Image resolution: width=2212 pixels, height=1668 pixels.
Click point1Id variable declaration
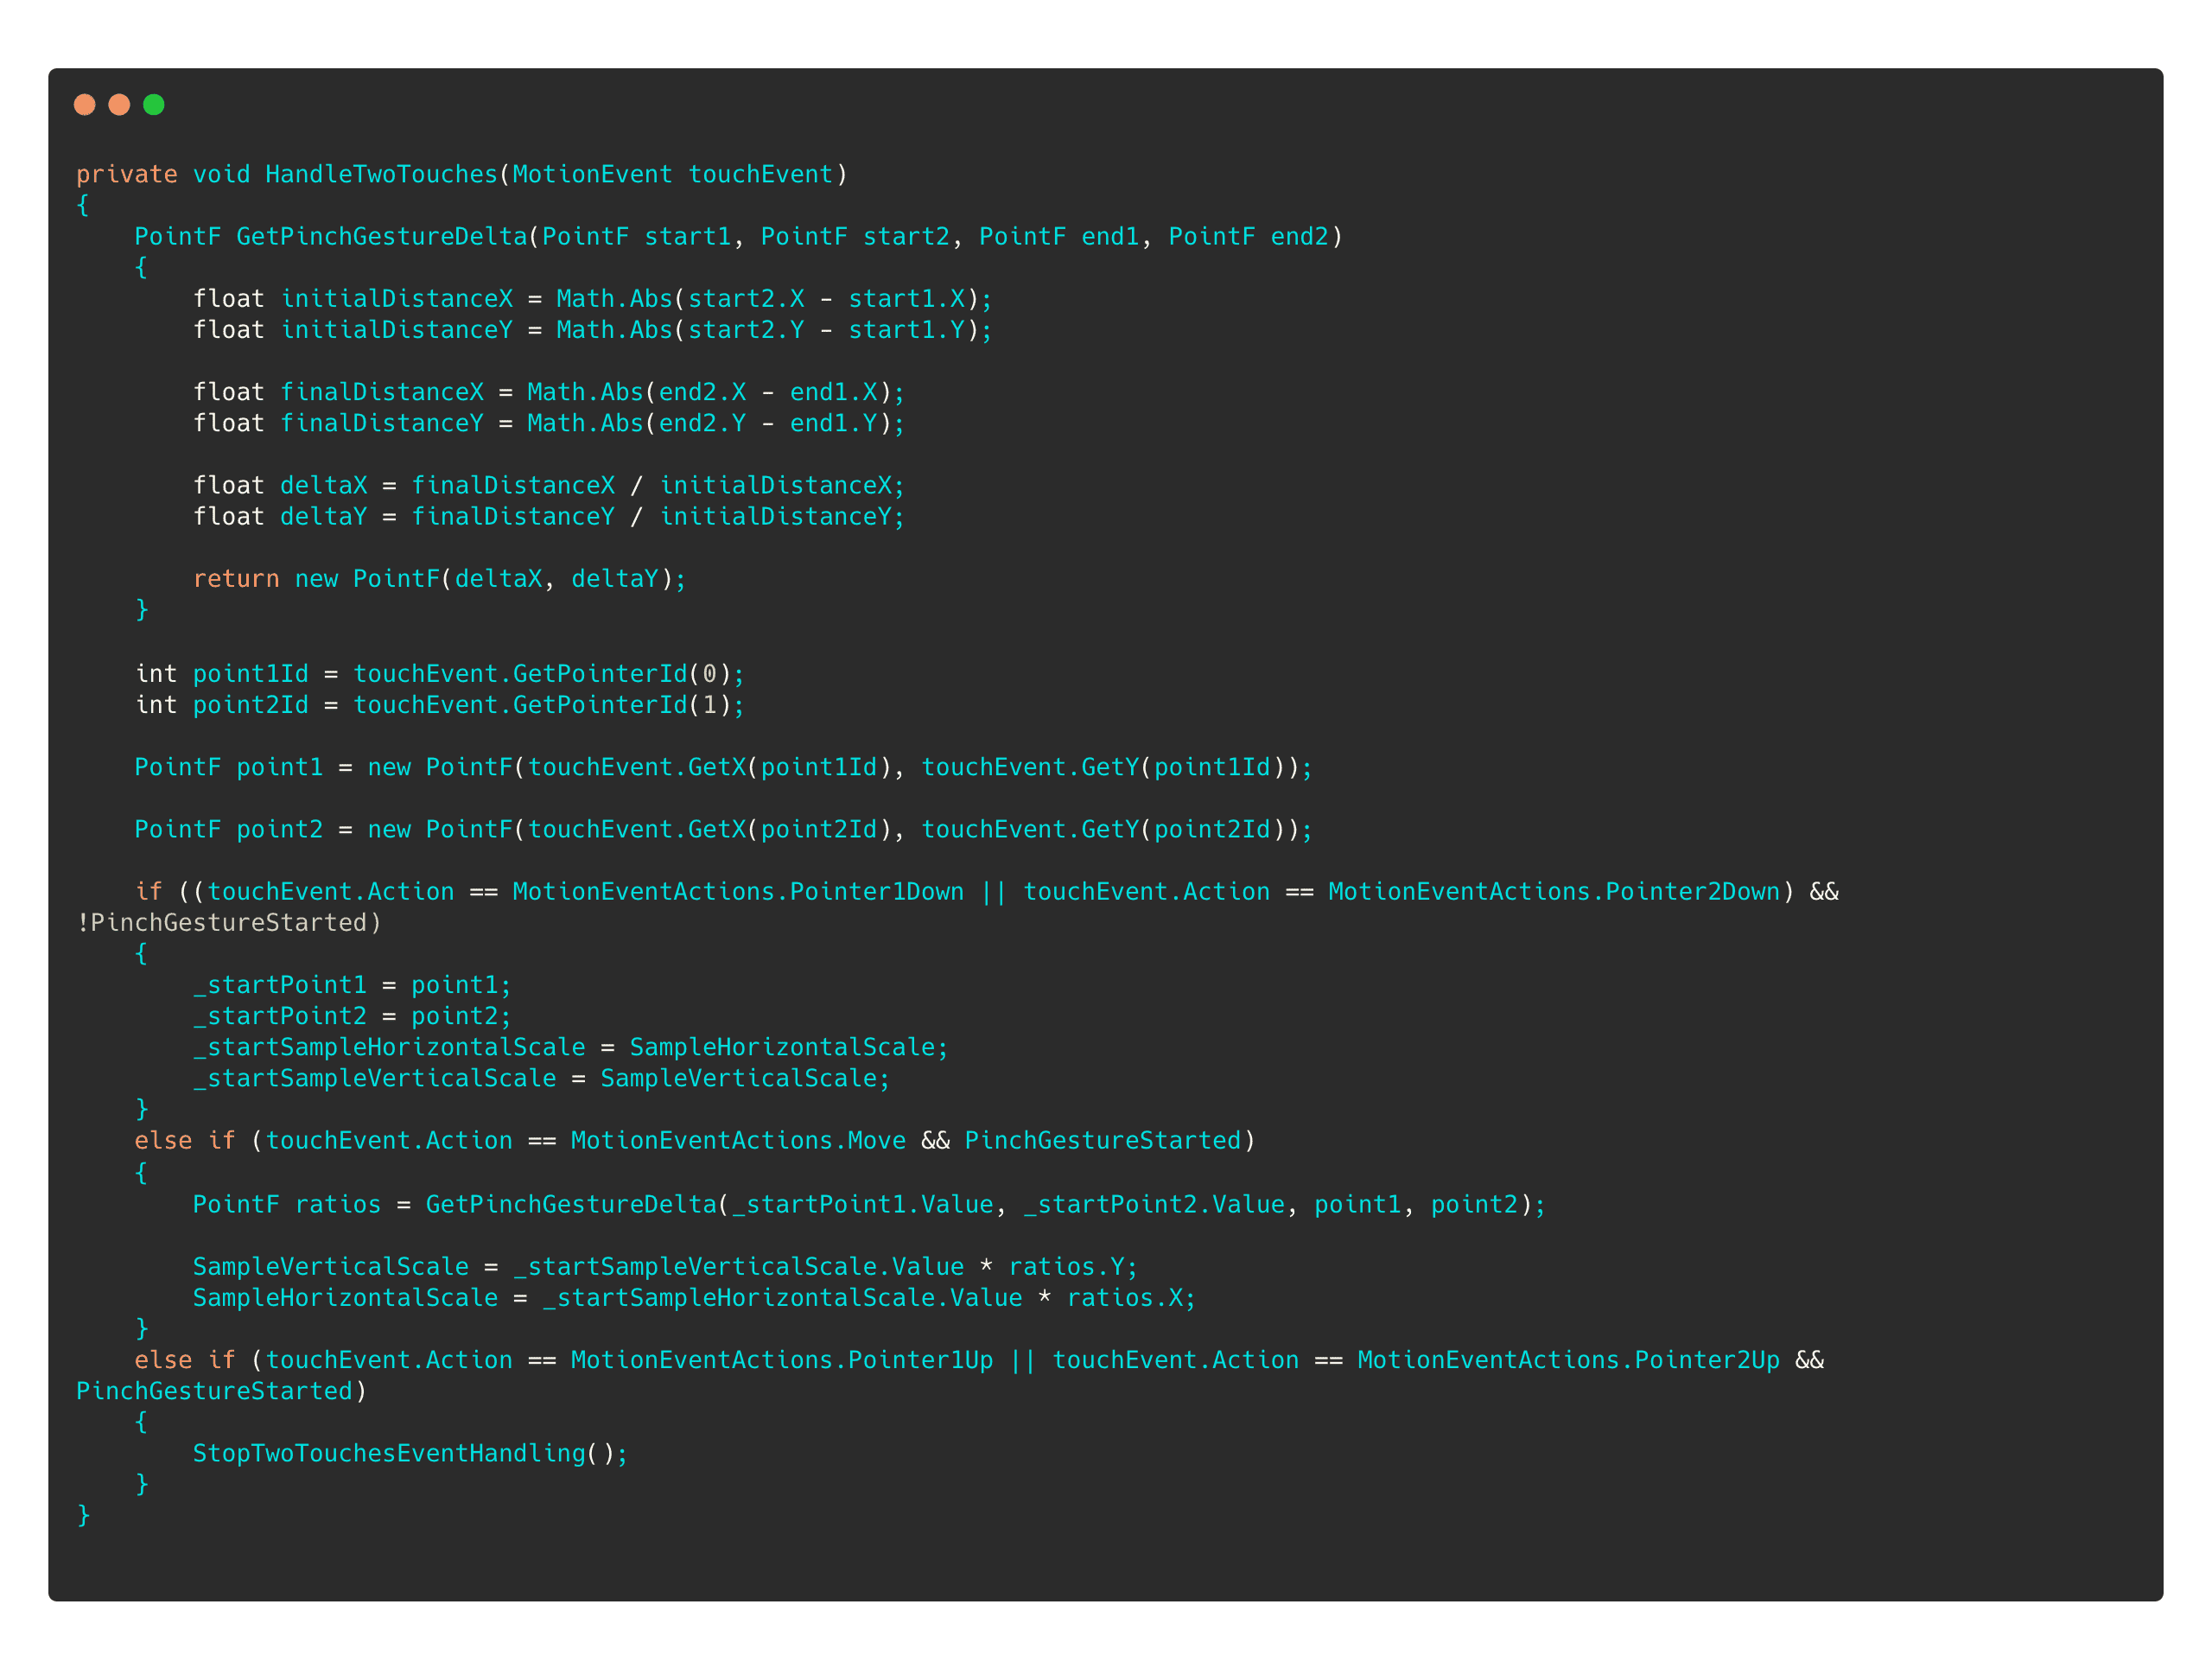coord(250,674)
